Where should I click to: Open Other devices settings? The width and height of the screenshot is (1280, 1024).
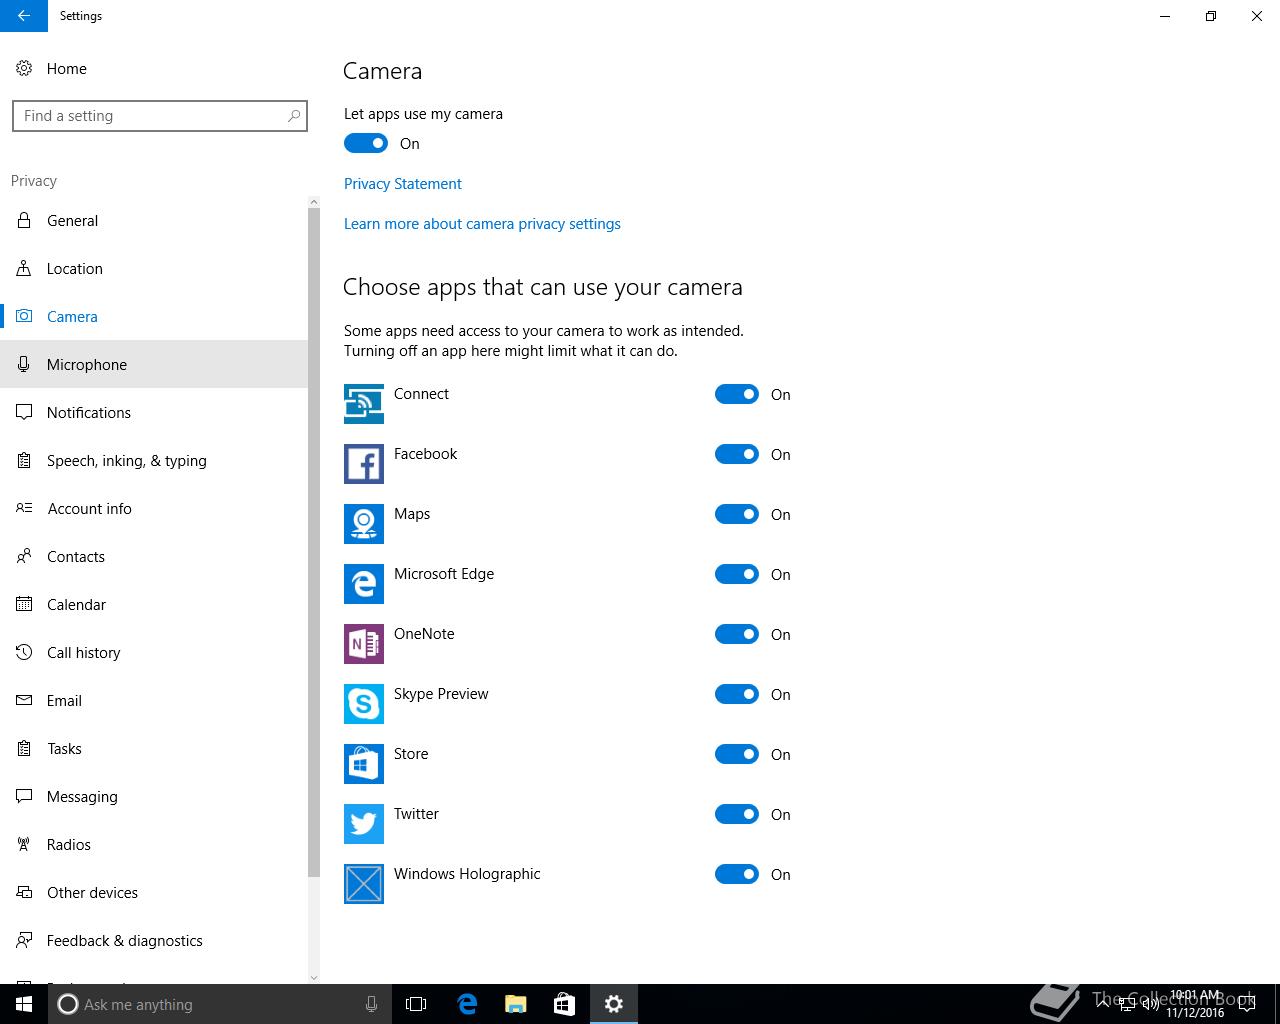pos(154,892)
